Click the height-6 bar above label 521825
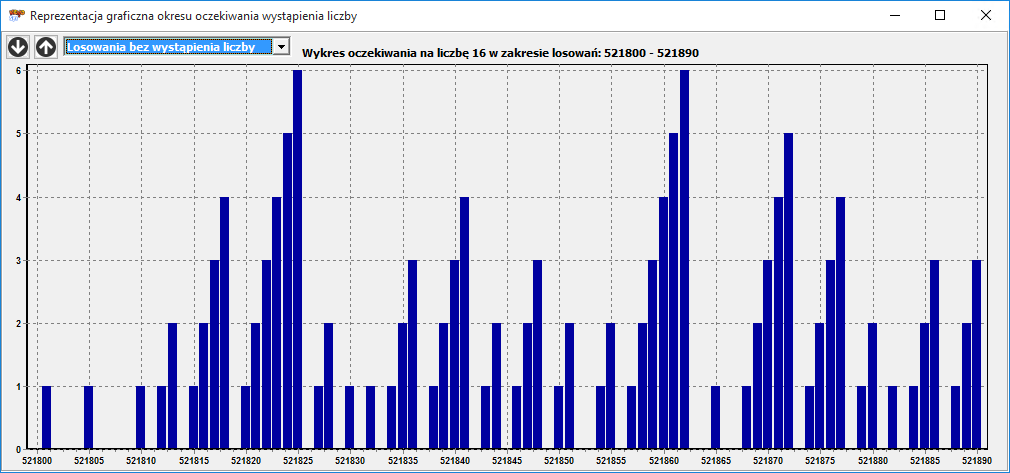1010x473 pixels. (x=298, y=259)
